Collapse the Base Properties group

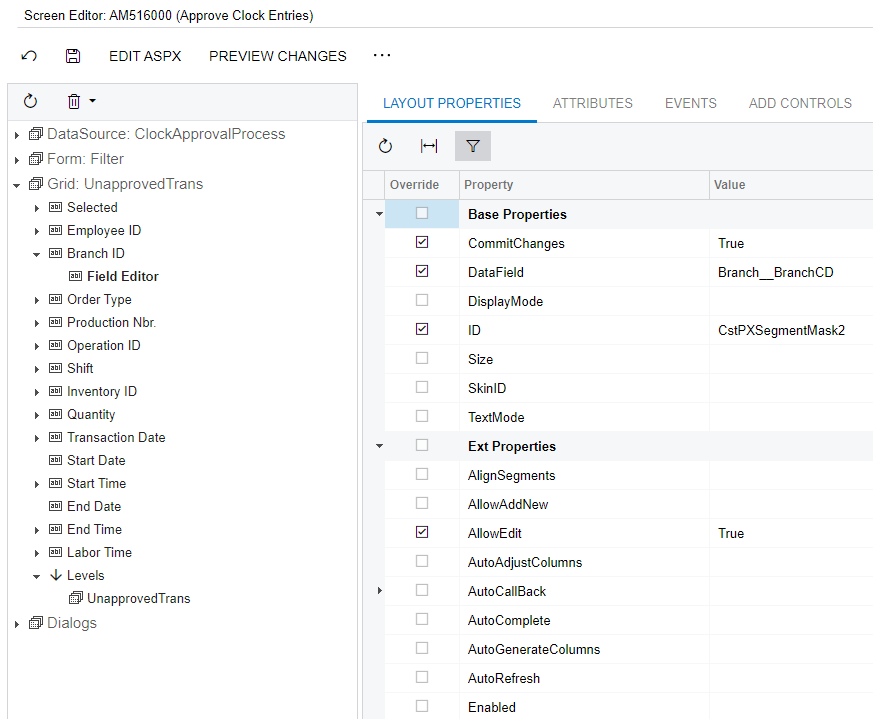point(379,214)
